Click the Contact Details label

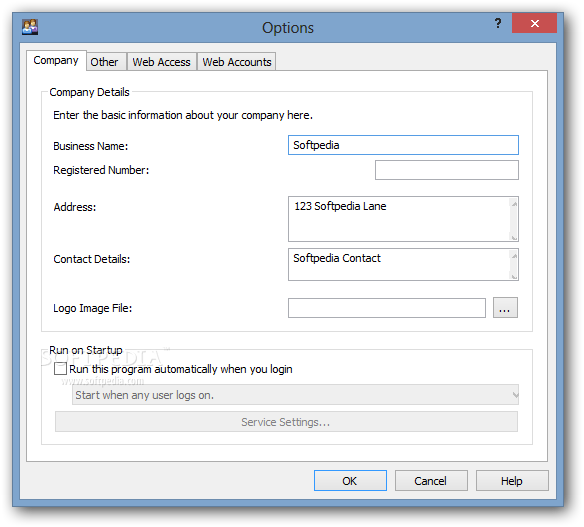92,259
